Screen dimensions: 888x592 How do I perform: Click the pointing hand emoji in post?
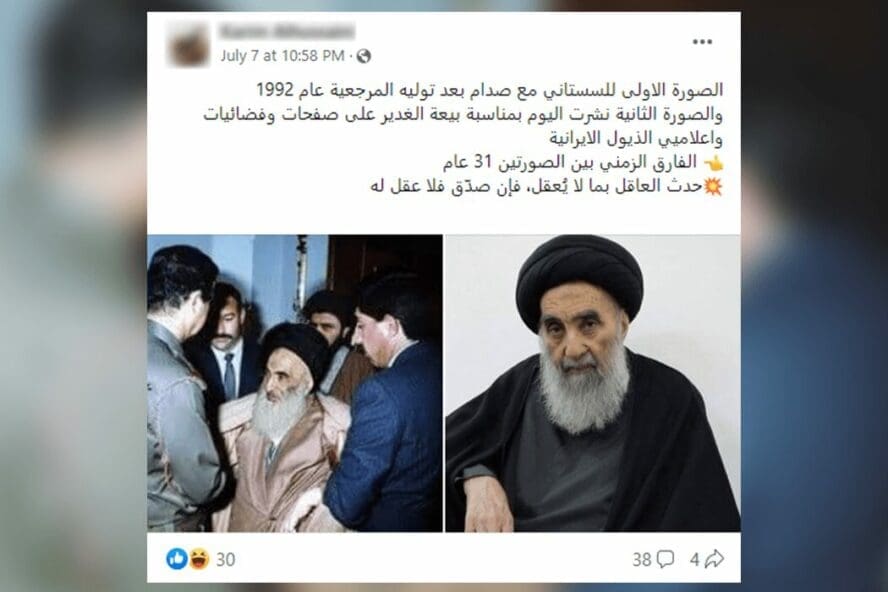coord(713,164)
